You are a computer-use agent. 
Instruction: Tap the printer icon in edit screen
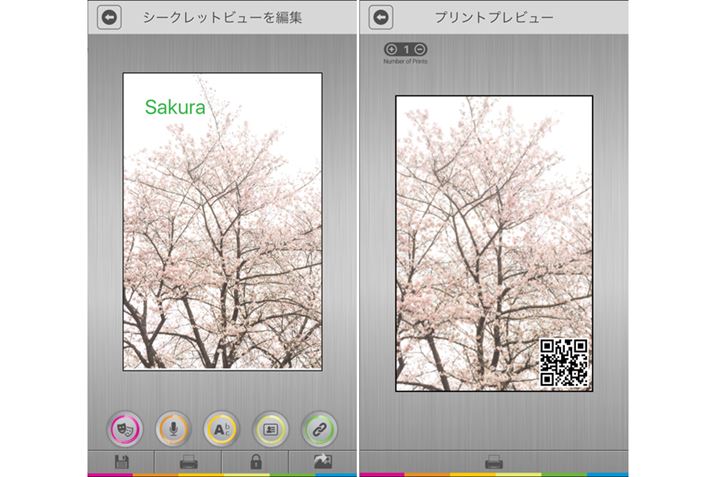pos(188,462)
